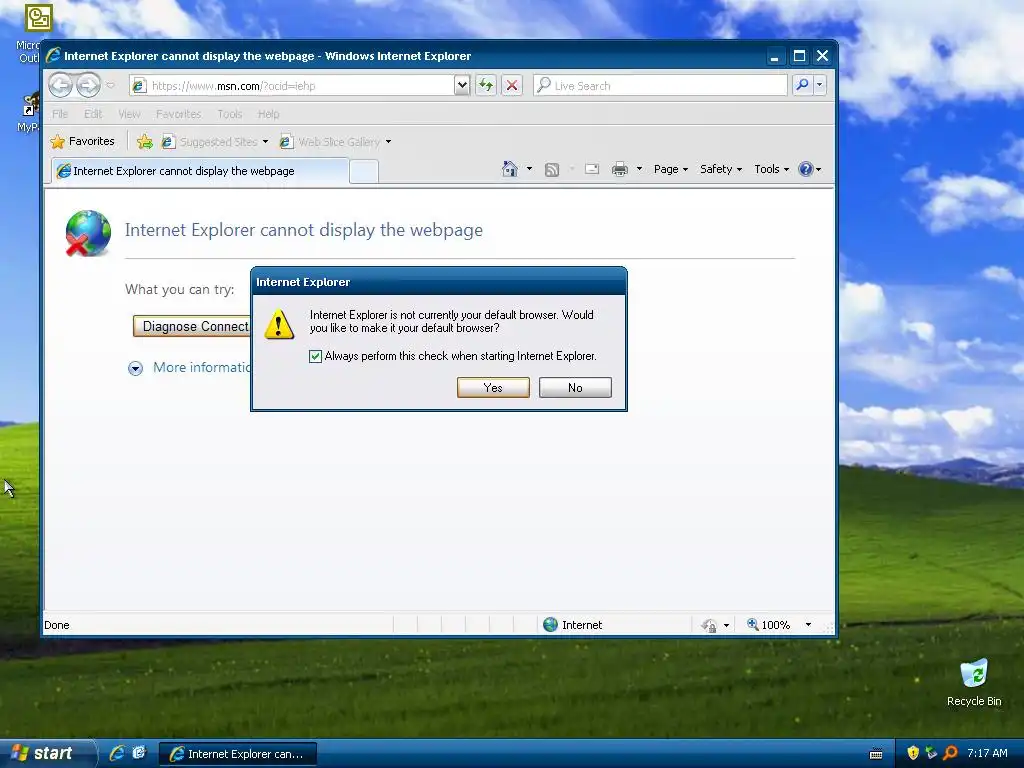This screenshot has height=768, width=1024.
Task: Click the green Refresh arrows icon
Action: [486, 86]
